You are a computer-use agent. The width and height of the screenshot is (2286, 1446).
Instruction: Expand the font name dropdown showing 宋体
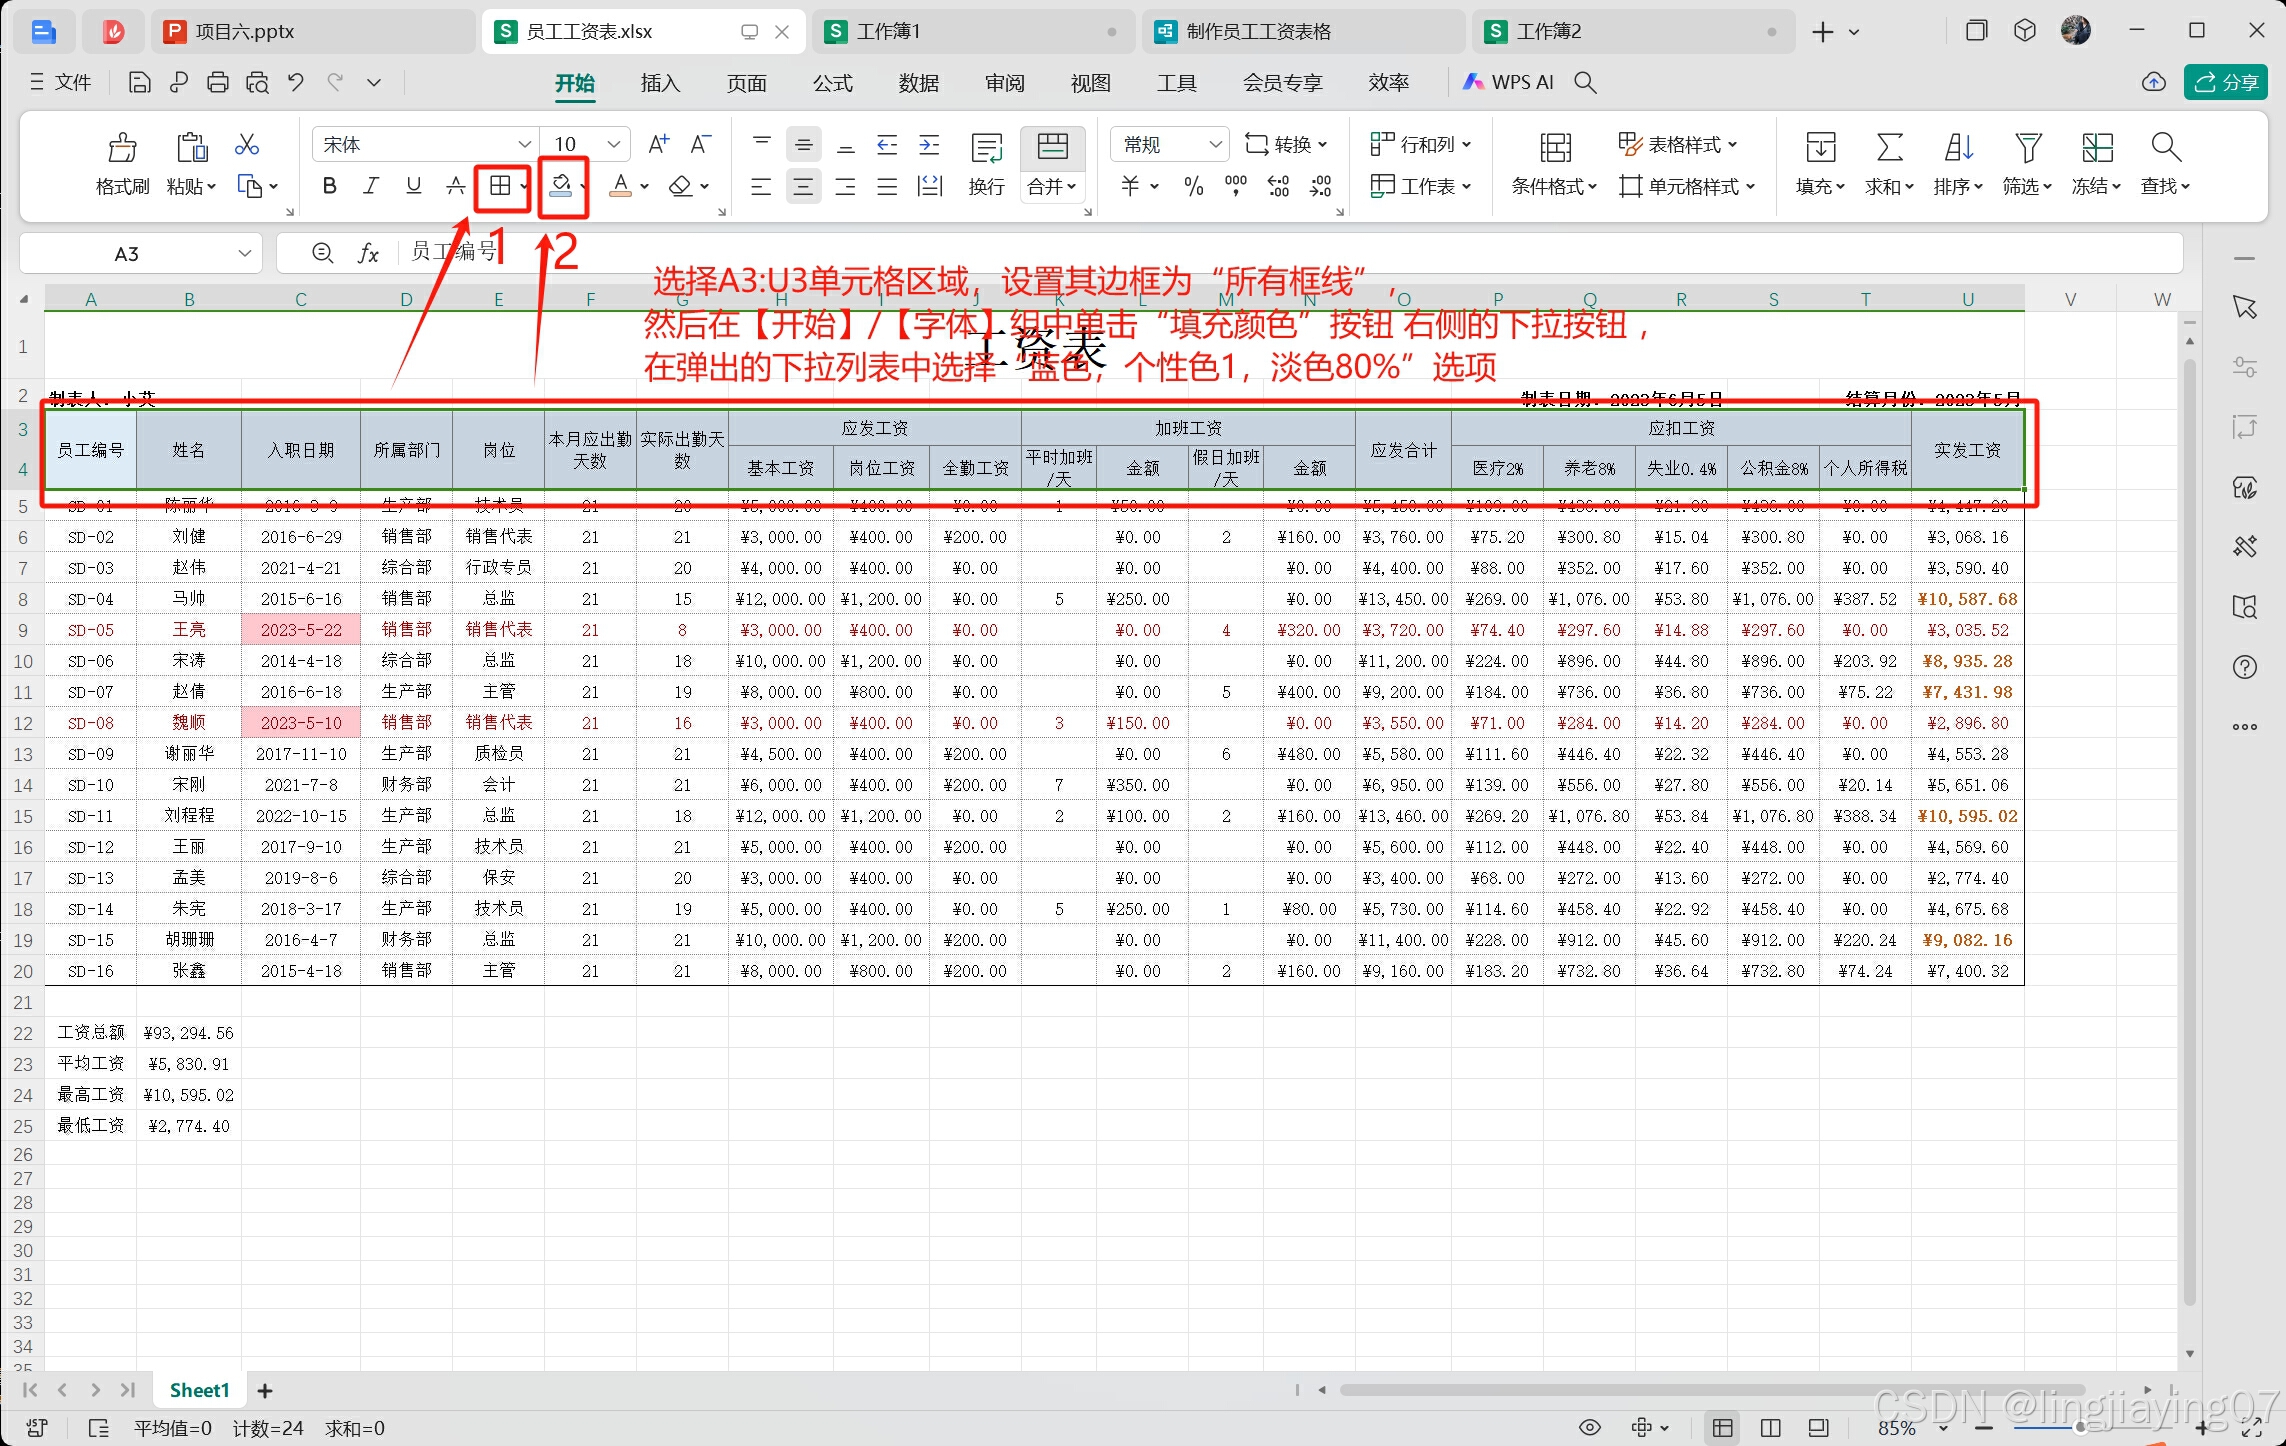click(x=524, y=145)
